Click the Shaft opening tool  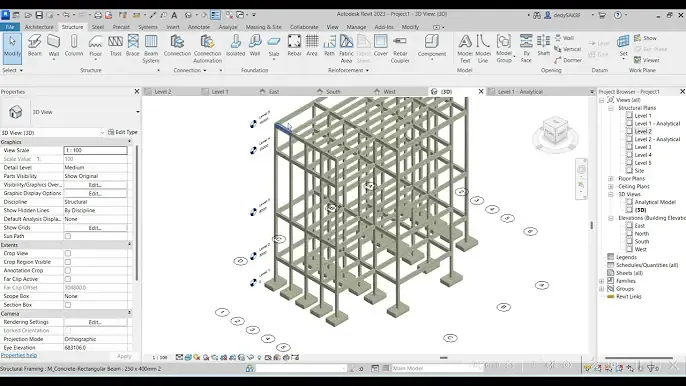(x=543, y=46)
